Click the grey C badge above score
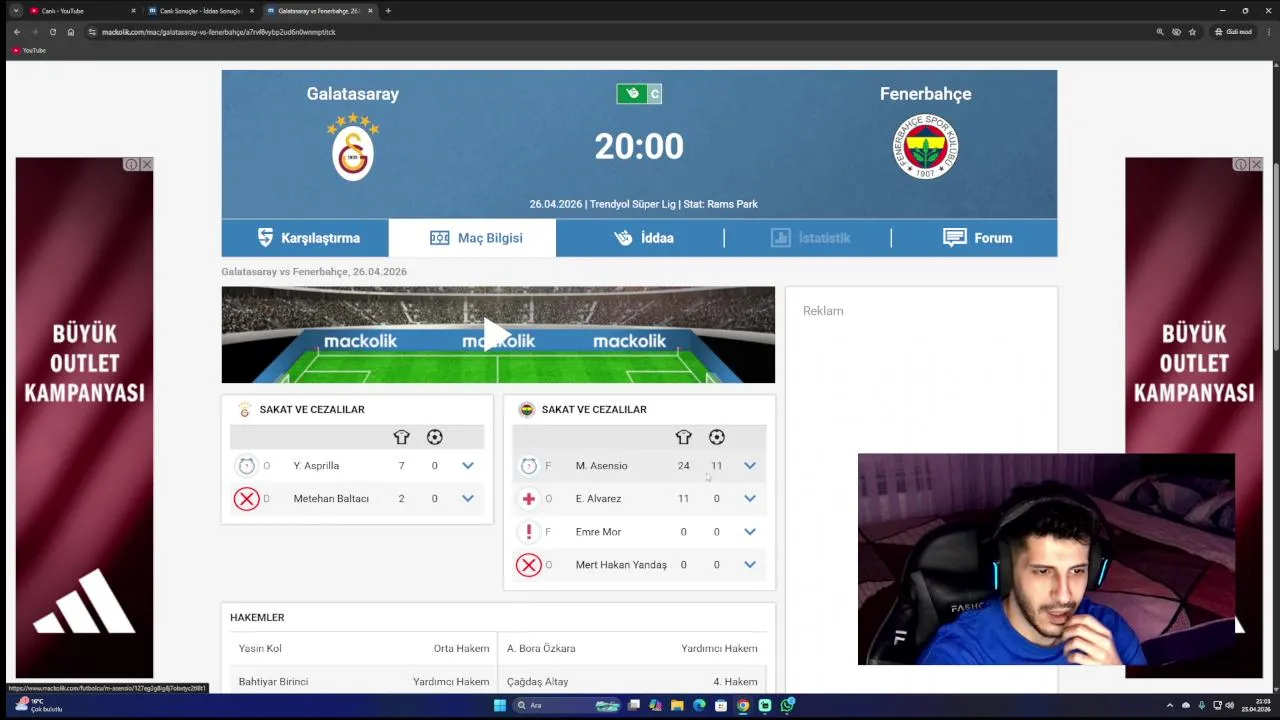Viewport: 1280px width, 720px height. (x=655, y=94)
